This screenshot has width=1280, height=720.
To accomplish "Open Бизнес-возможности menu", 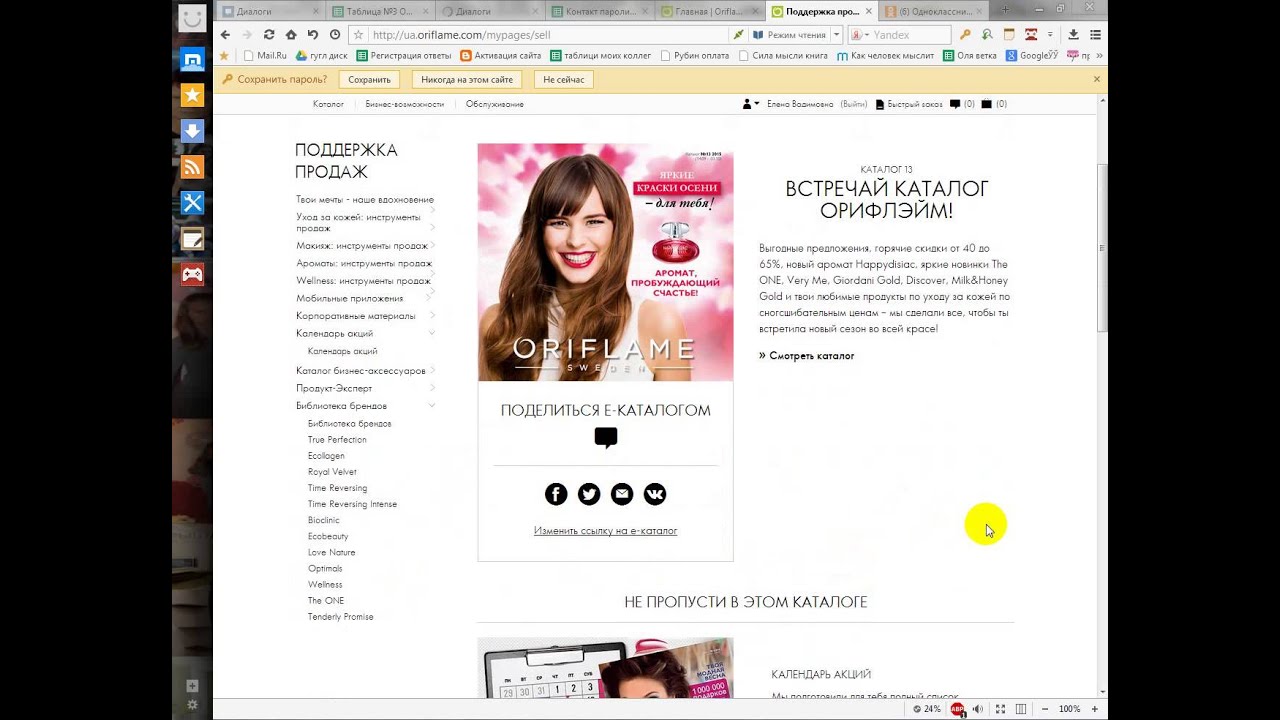I will (x=405, y=104).
